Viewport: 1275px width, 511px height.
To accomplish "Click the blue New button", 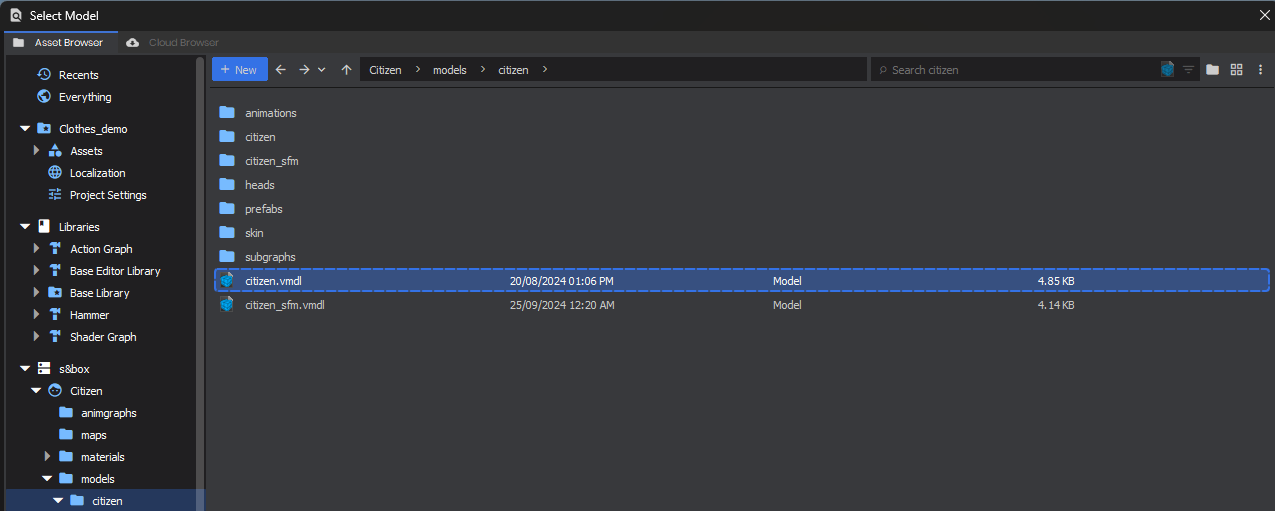I will tap(239, 69).
